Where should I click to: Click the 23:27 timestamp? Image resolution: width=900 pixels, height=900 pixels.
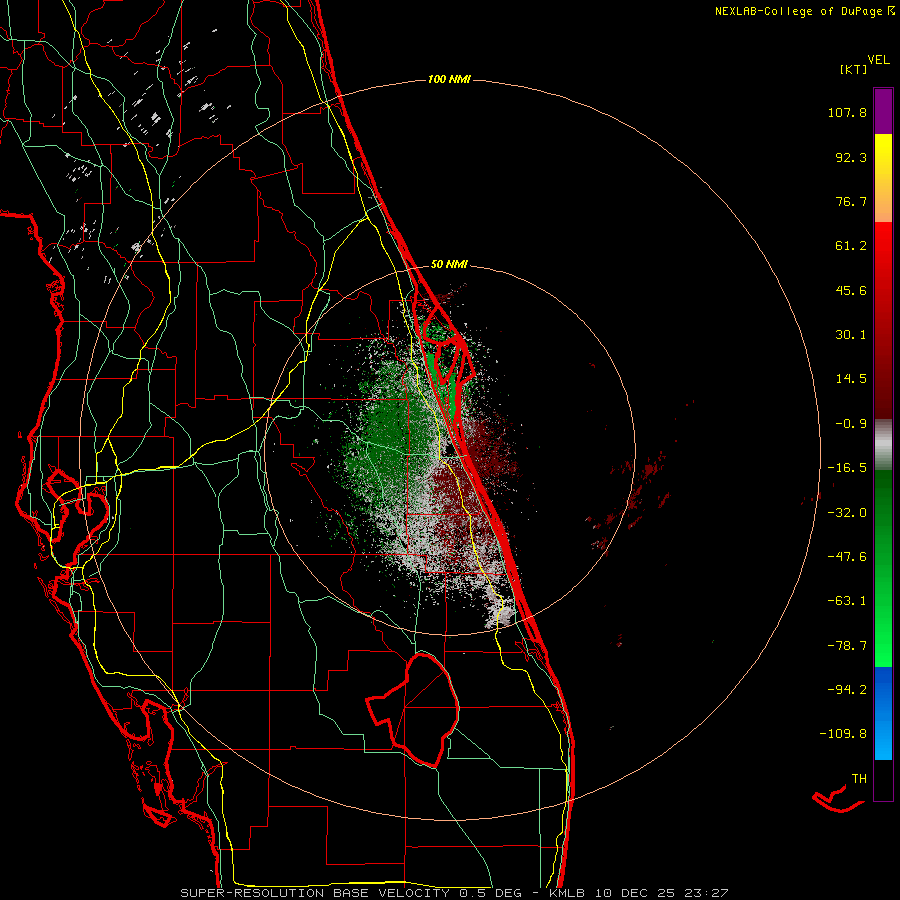pos(707,893)
